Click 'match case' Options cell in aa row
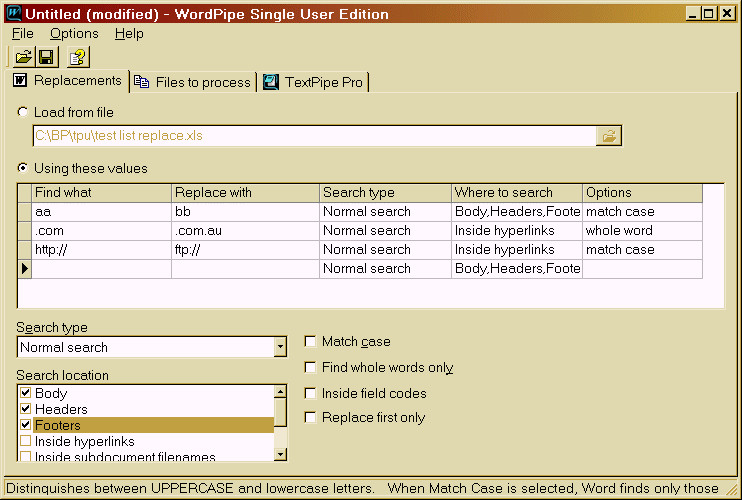This screenshot has height=500, width=742. click(x=642, y=212)
